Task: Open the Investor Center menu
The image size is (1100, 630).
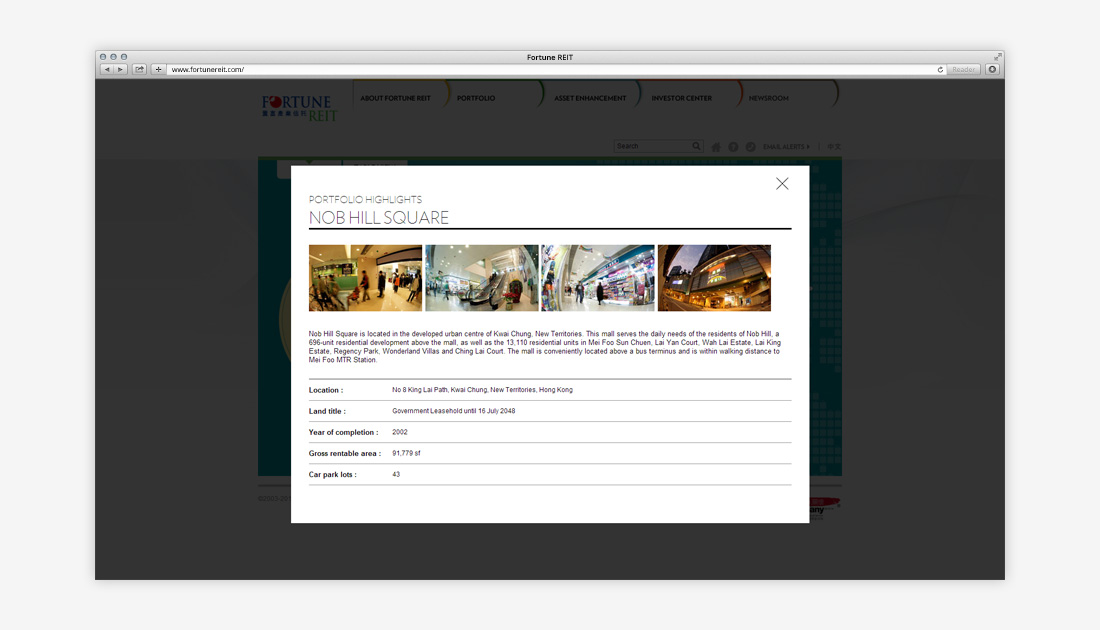Action: [x=682, y=98]
